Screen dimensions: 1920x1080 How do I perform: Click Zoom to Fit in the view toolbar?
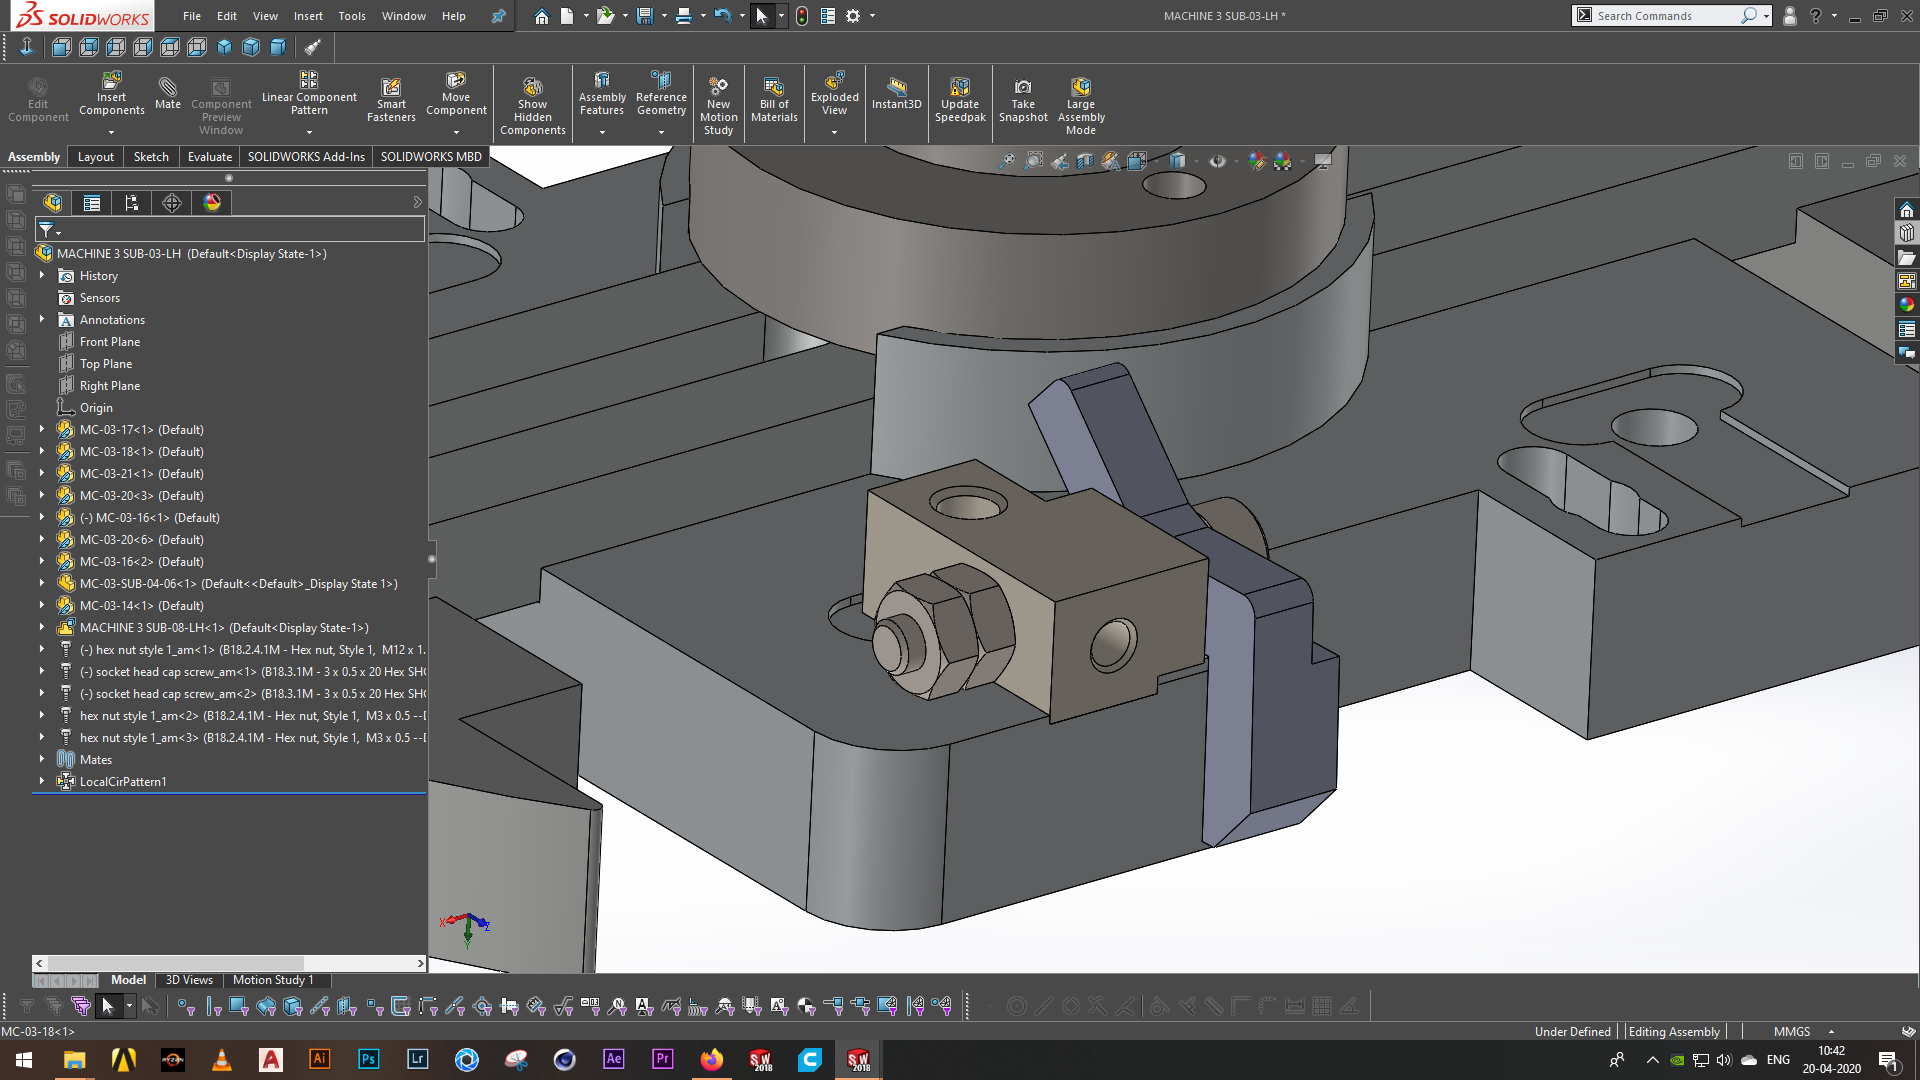(1007, 161)
